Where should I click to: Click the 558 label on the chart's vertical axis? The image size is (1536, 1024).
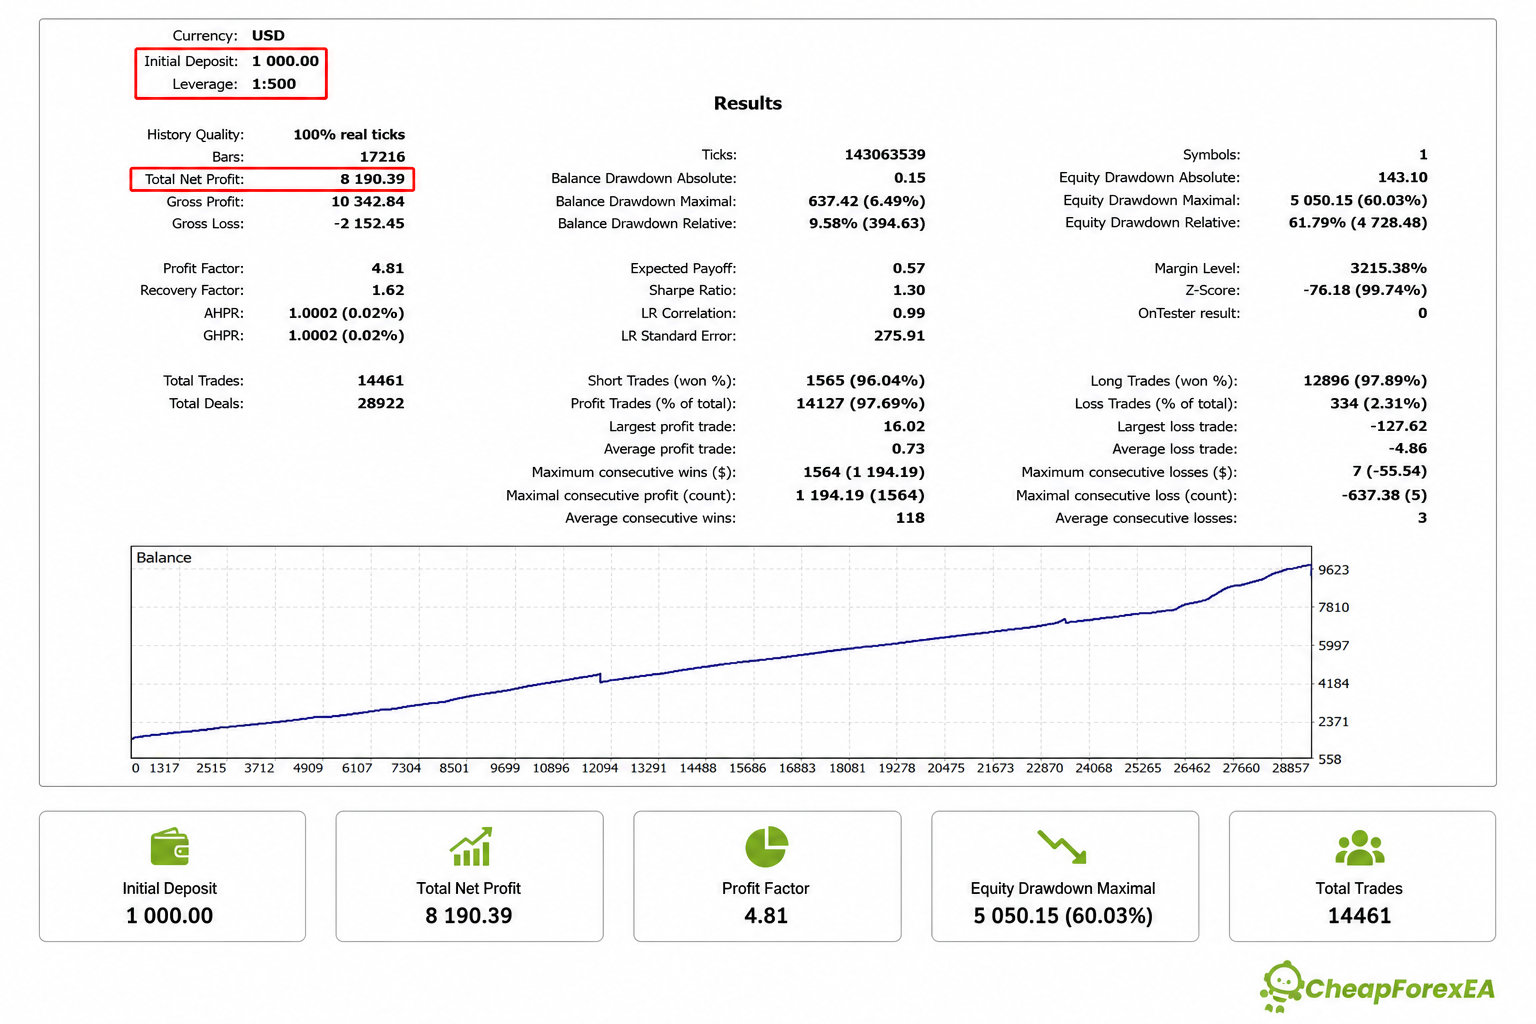1330,760
